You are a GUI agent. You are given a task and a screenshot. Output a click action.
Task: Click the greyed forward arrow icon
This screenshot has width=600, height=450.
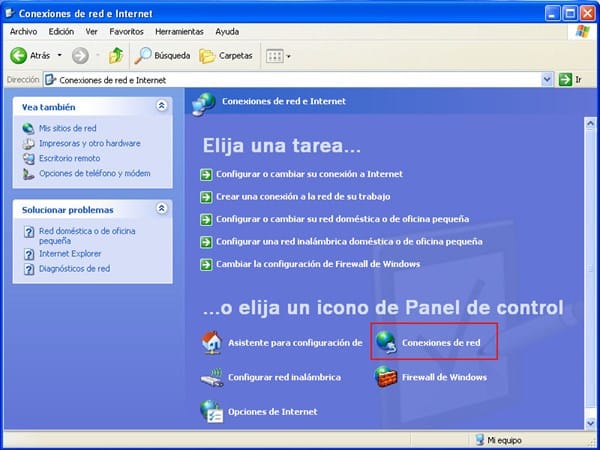click(x=80, y=56)
